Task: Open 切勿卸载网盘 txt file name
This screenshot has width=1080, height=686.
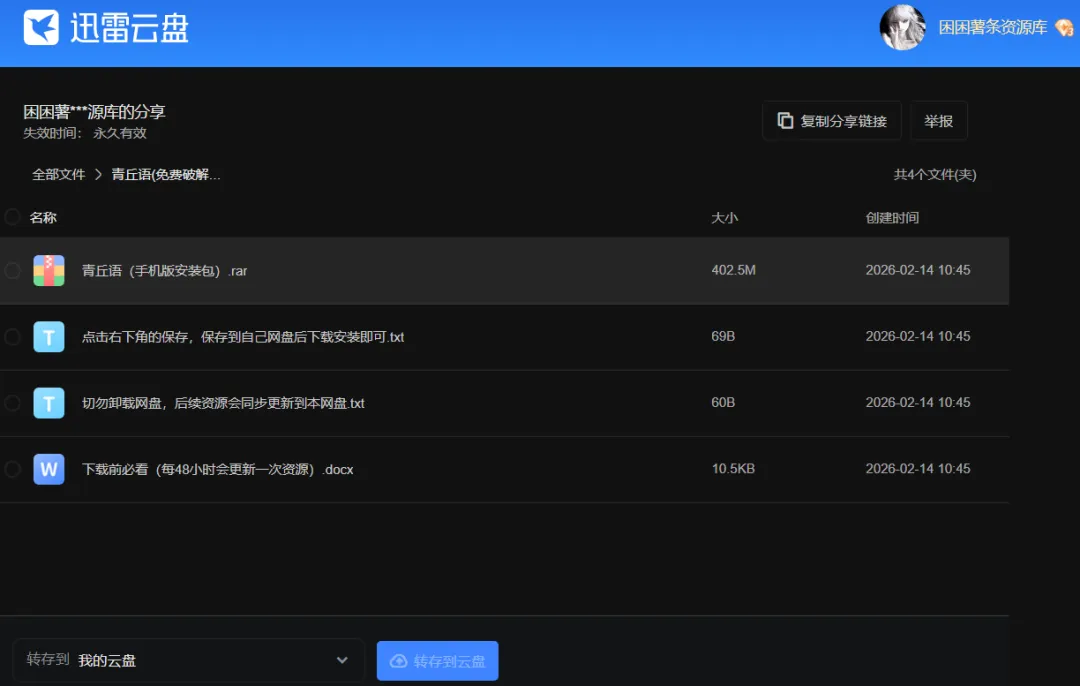Action: 223,403
